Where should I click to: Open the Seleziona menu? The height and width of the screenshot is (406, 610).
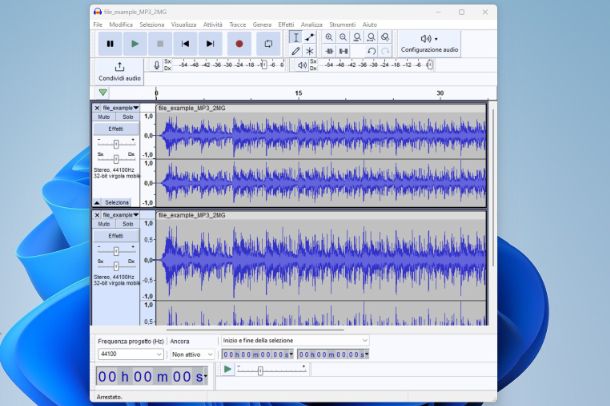(152, 24)
